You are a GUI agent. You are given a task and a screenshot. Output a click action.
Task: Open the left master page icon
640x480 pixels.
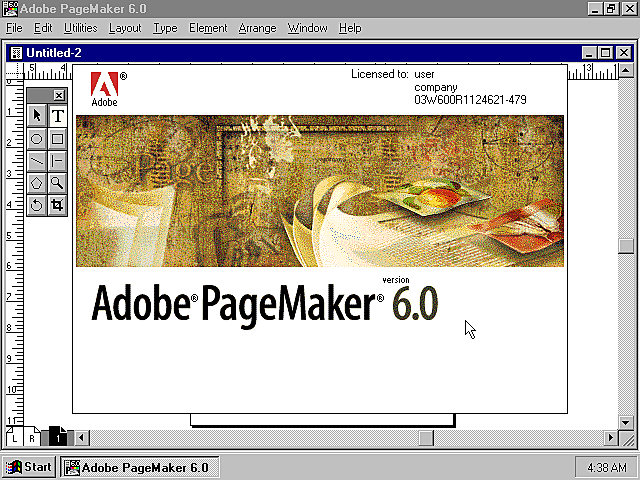14,438
